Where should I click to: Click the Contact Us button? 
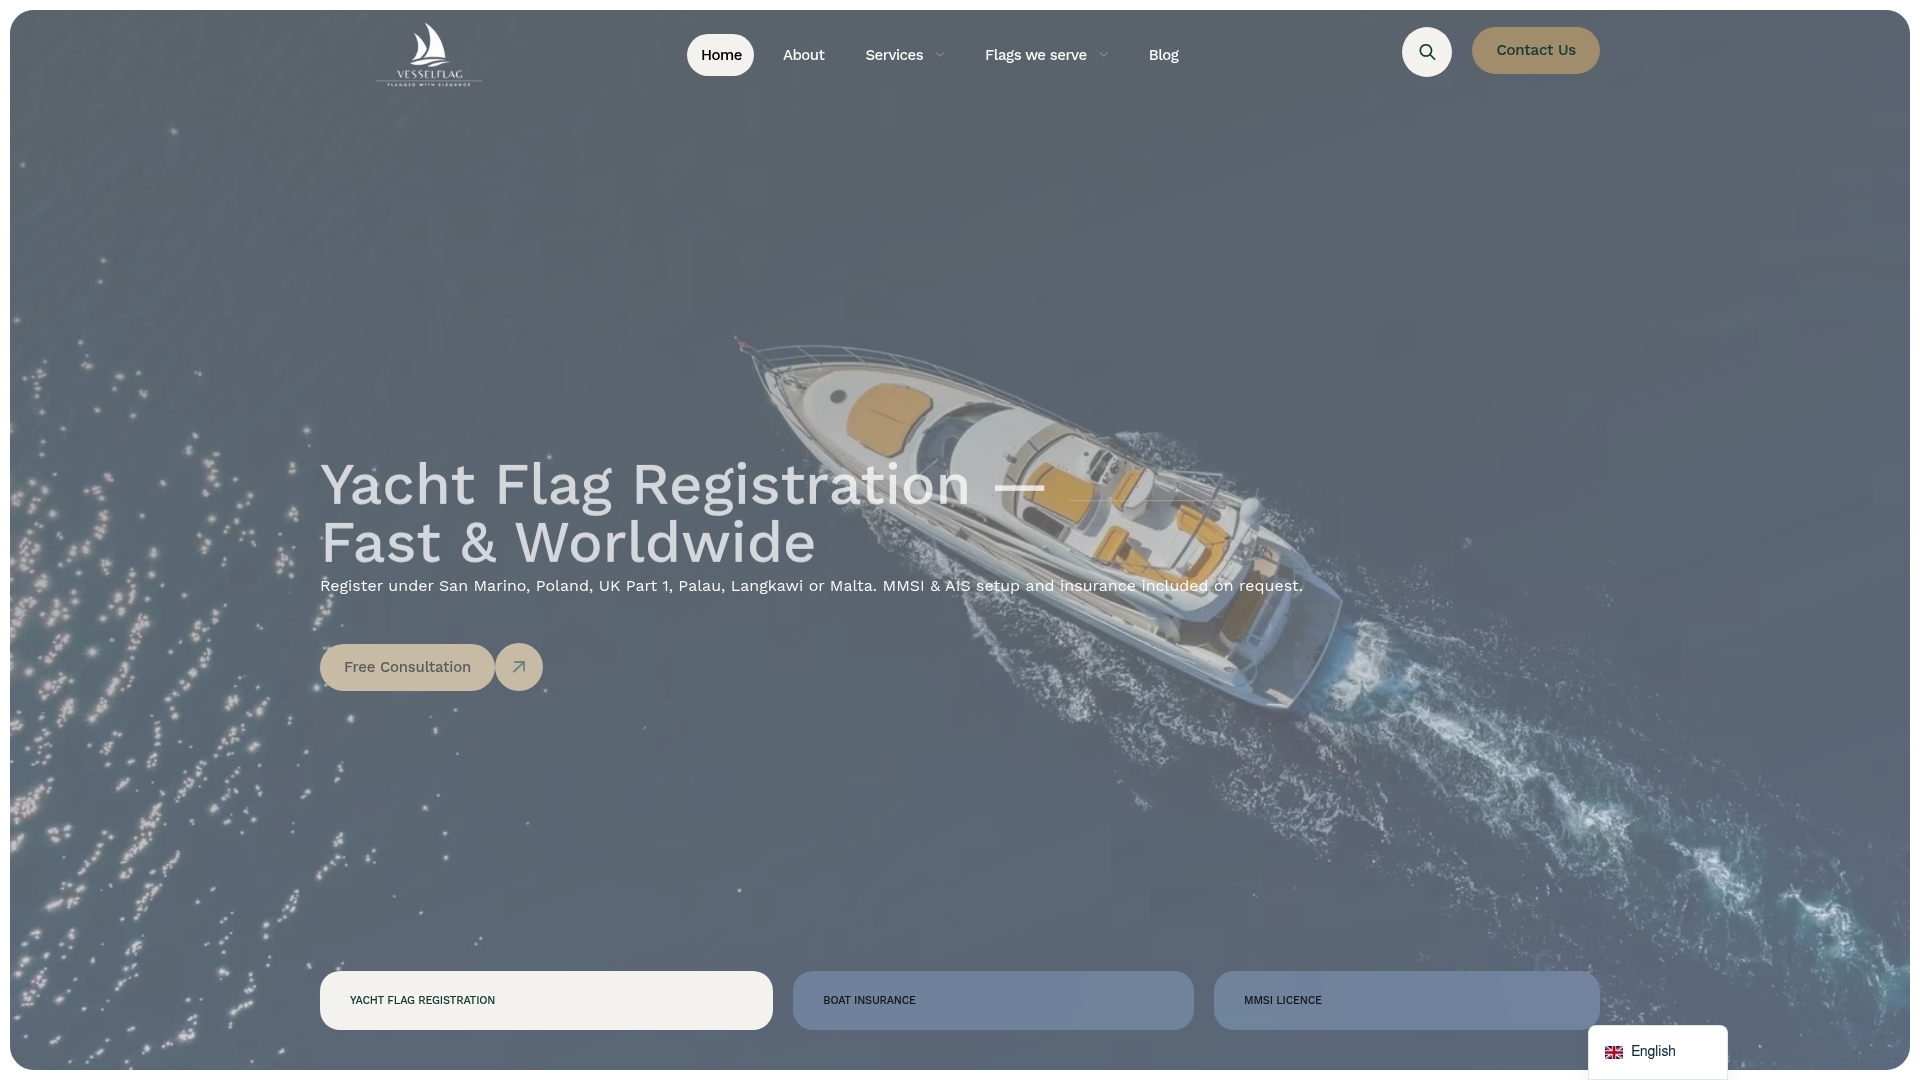coord(1535,50)
